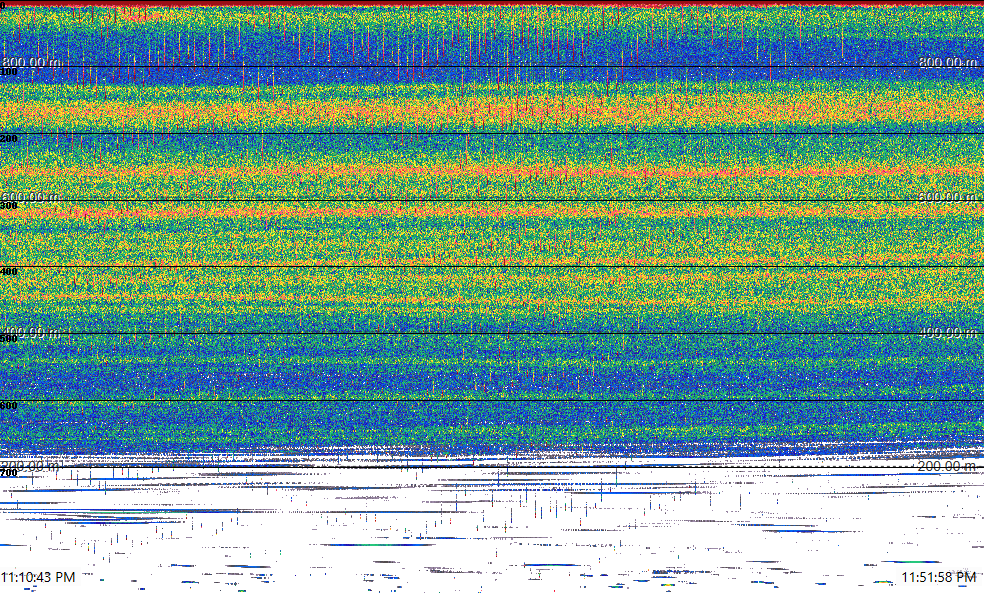984x594 pixels.
Task: Click the bold 700 depth gridline label
Action: click(9, 473)
